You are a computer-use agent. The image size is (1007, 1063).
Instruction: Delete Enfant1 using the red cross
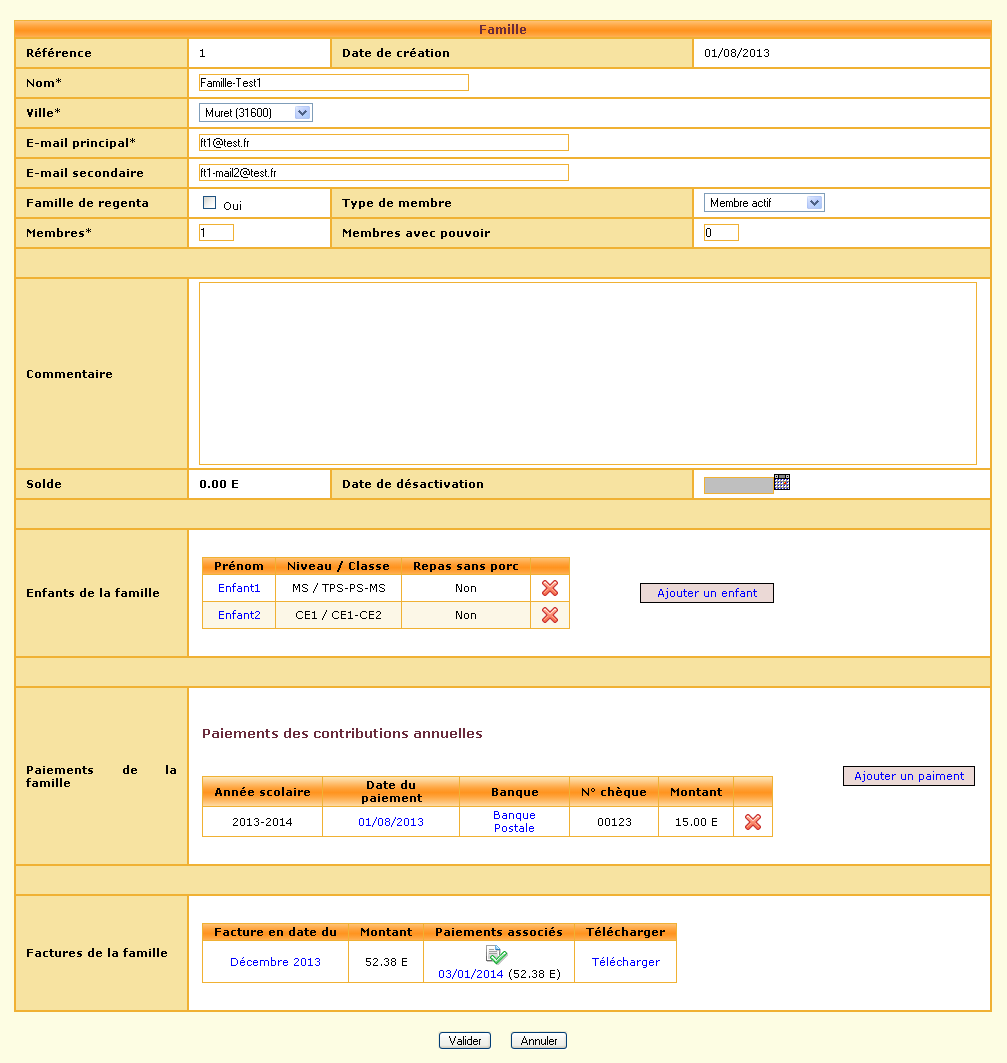pyautogui.click(x=549, y=588)
